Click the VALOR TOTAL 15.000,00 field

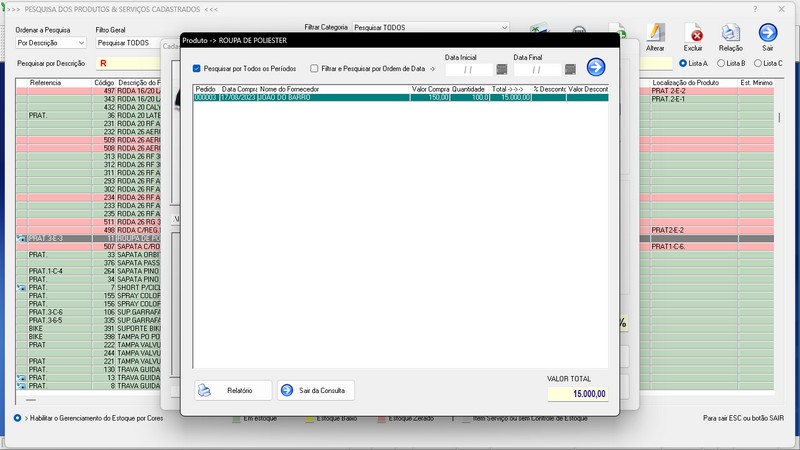[x=578, y=394]
